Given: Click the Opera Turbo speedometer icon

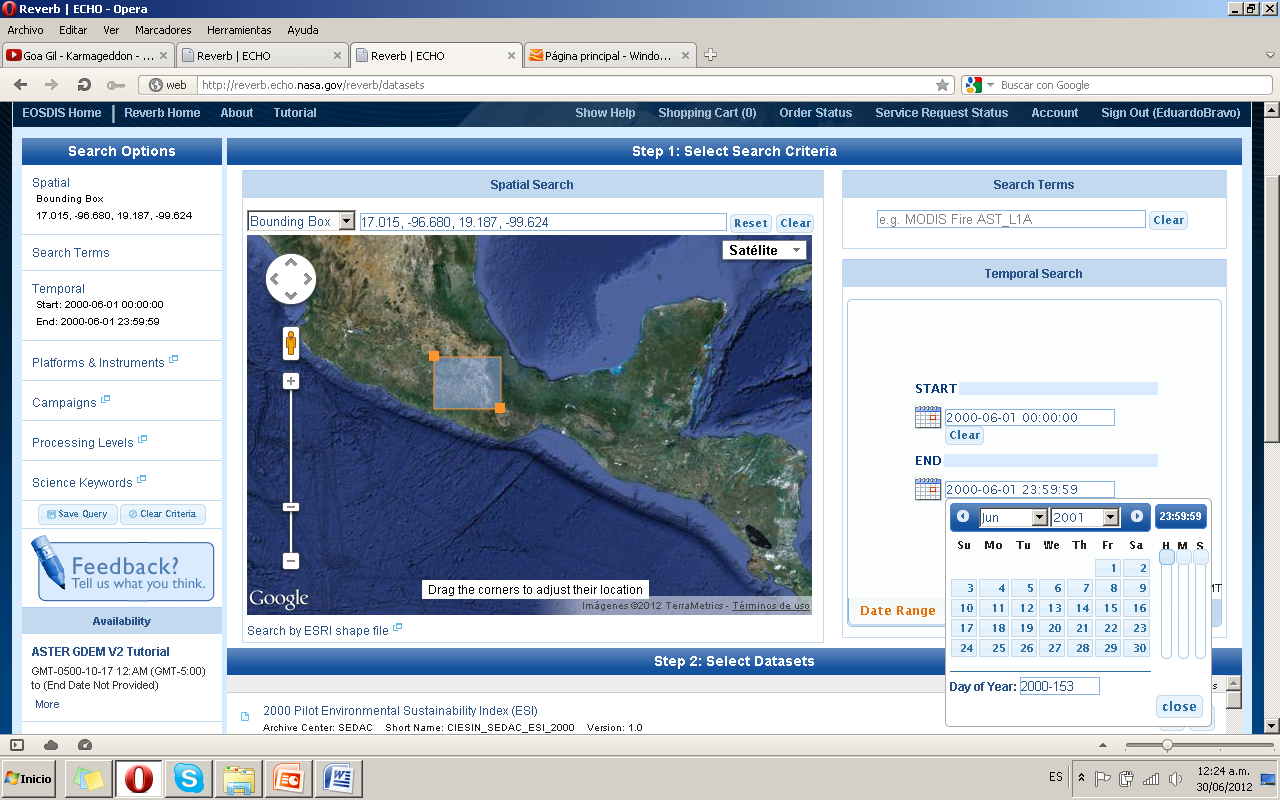Looking at the screenshot, I should pos(84,745).
